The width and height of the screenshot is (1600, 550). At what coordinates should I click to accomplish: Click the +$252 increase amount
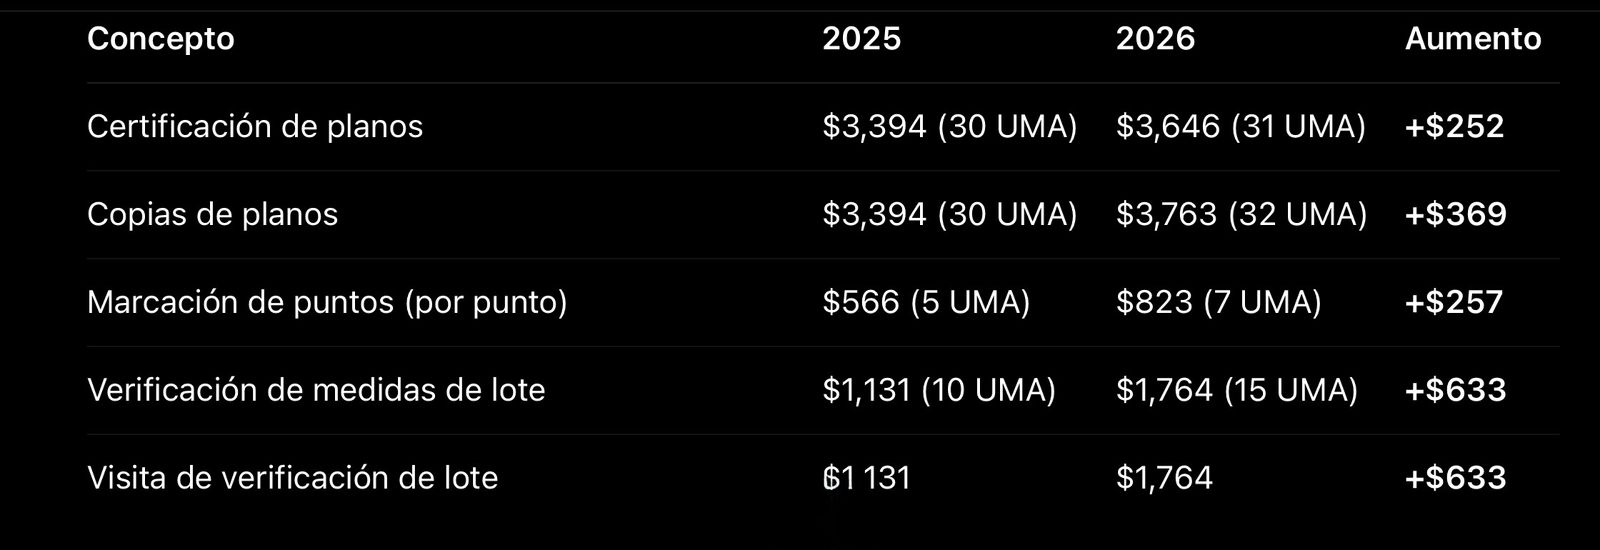[1454, 127]
